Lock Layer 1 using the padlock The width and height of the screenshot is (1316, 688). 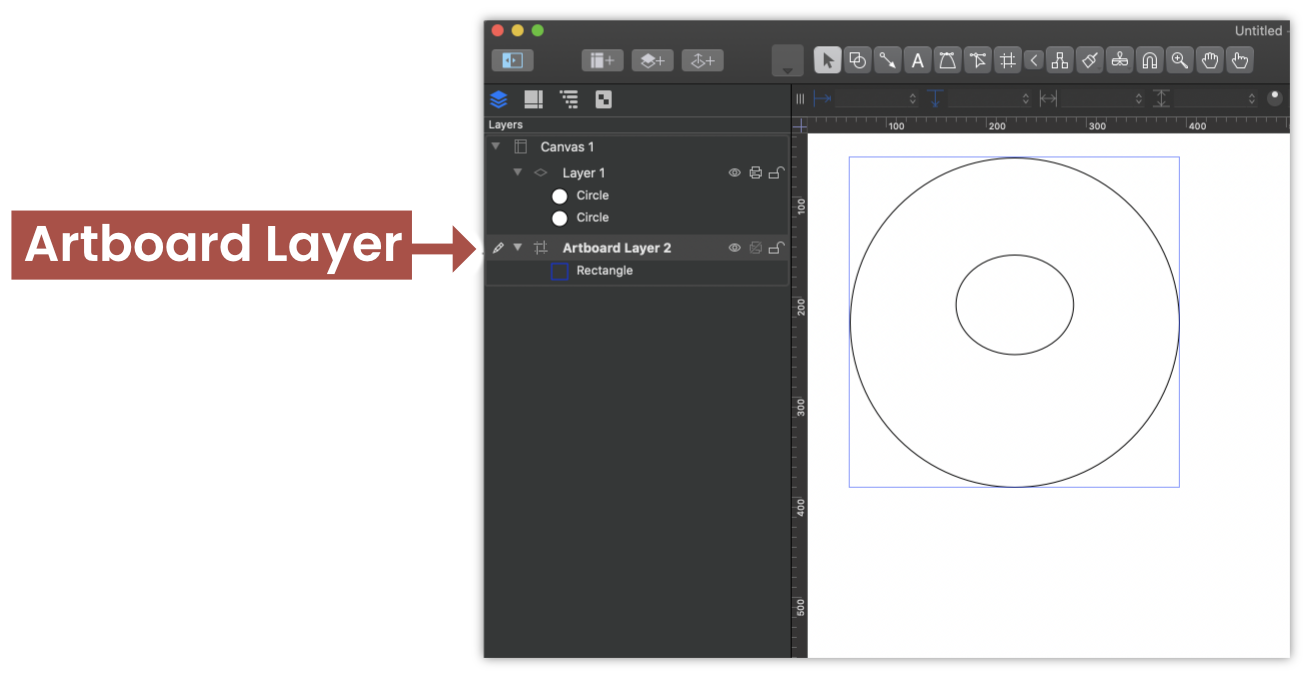tap(777, 173)
